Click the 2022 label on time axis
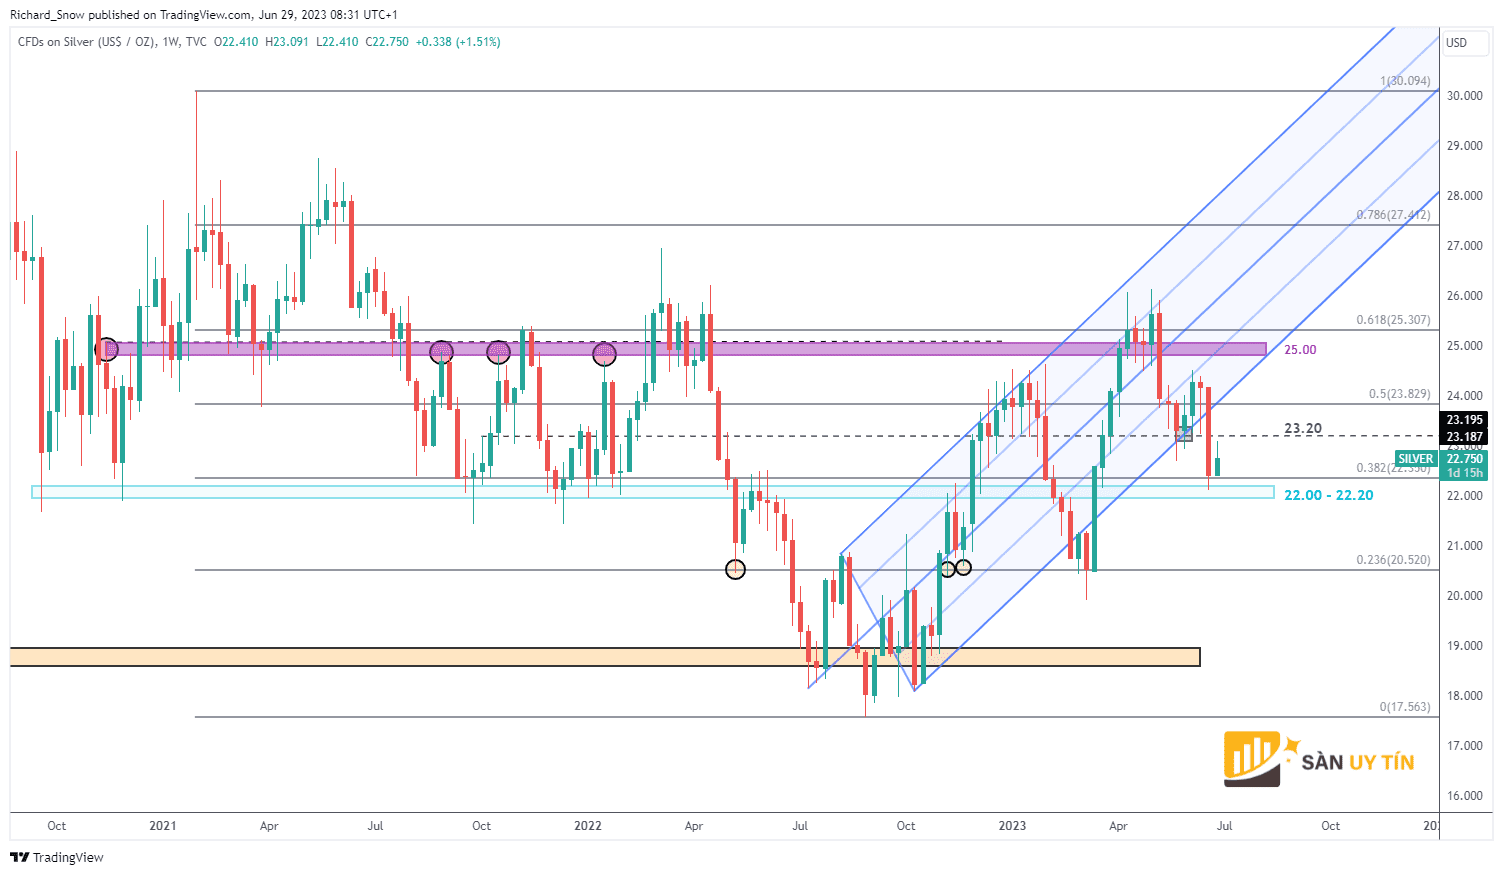This screenshot has width=1503, height=875. click(x=588, y=826)
